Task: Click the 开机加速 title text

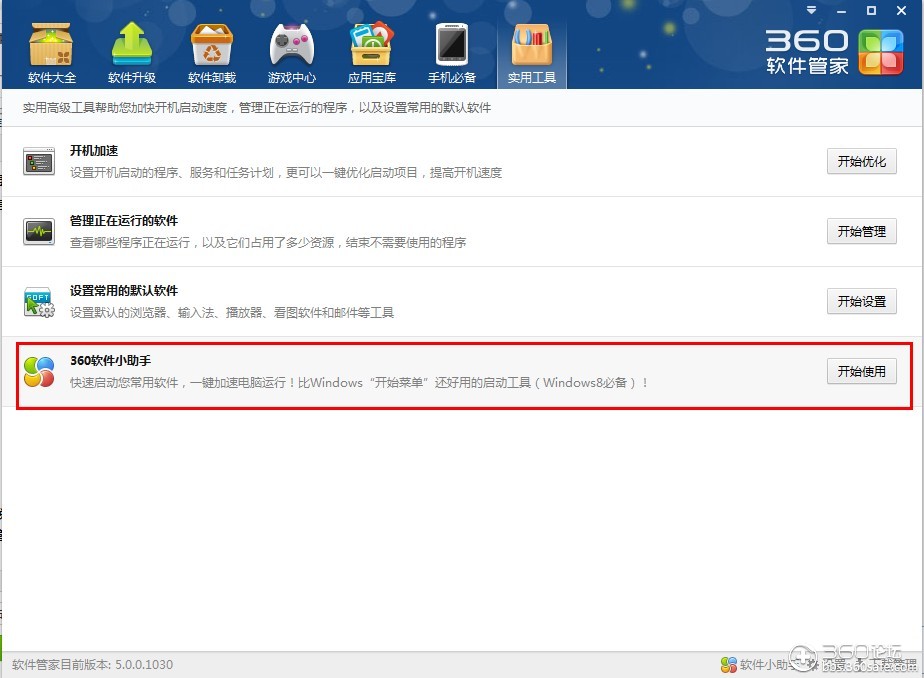Action: [x=94, y=151]
